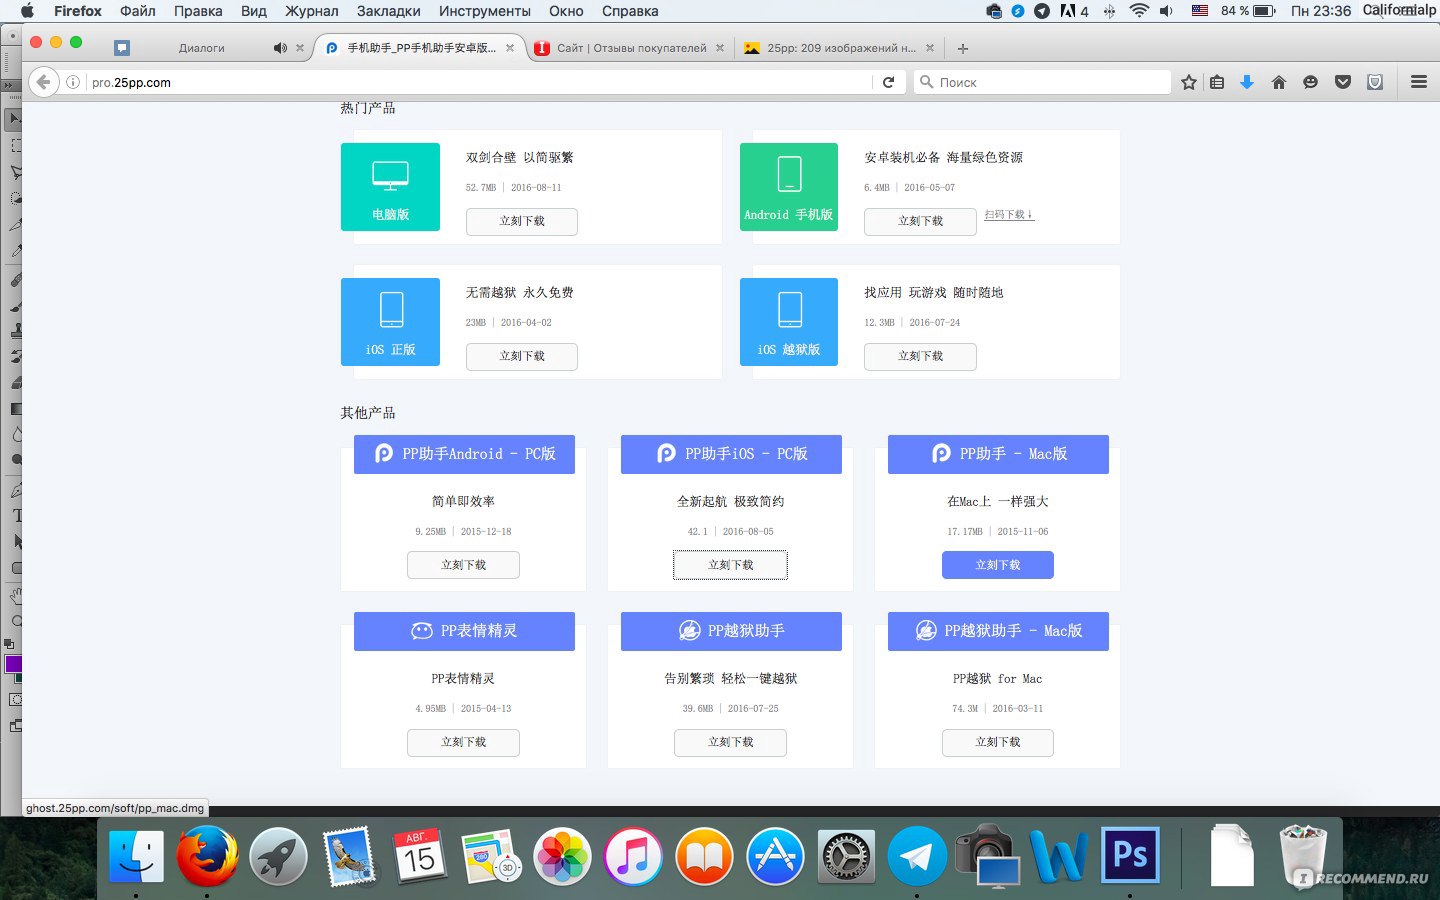Screen dimensions: 1440x900
Task: Open the Закладки menu
Action: pos(388,11)
